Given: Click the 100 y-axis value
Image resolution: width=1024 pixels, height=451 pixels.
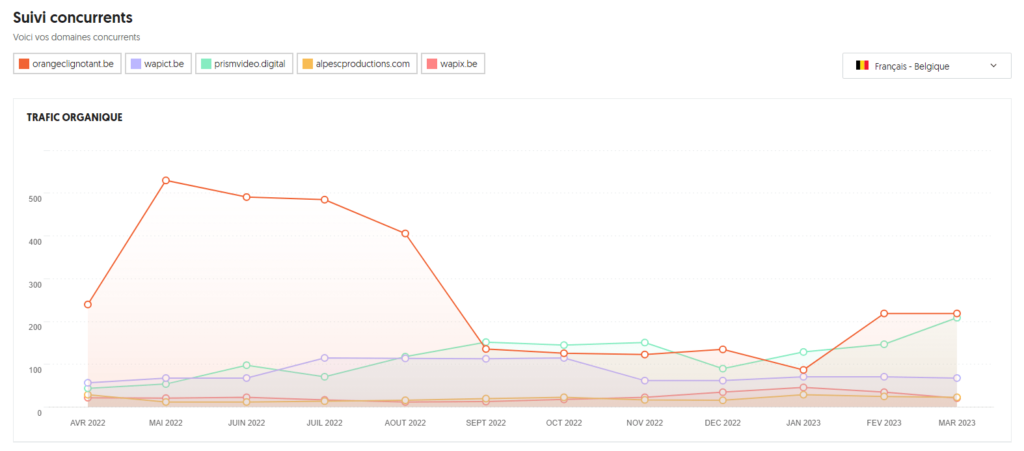Looking at the screenshot, I should (35, 369).
